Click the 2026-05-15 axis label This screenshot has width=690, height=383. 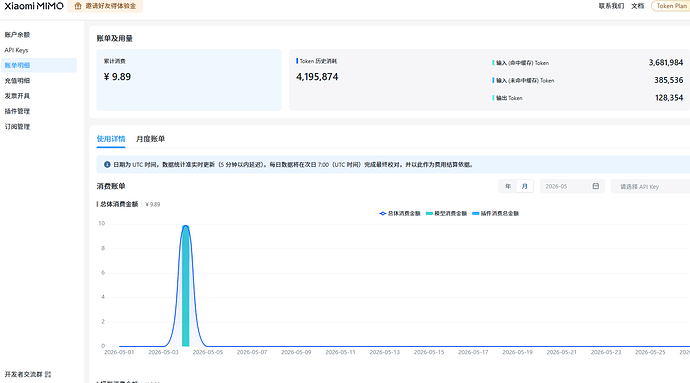[429, 352]
